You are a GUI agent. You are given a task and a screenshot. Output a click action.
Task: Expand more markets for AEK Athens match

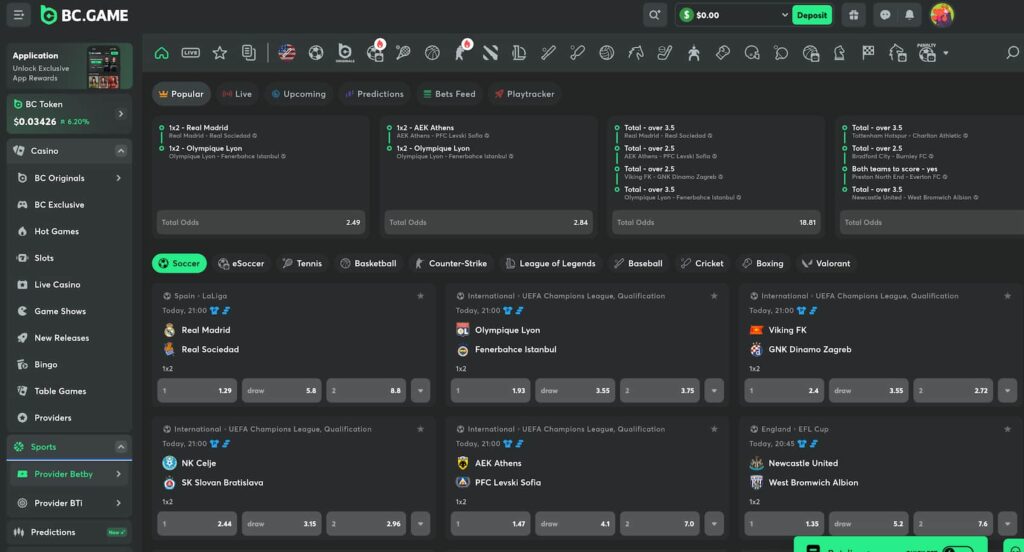pos(714,524)
